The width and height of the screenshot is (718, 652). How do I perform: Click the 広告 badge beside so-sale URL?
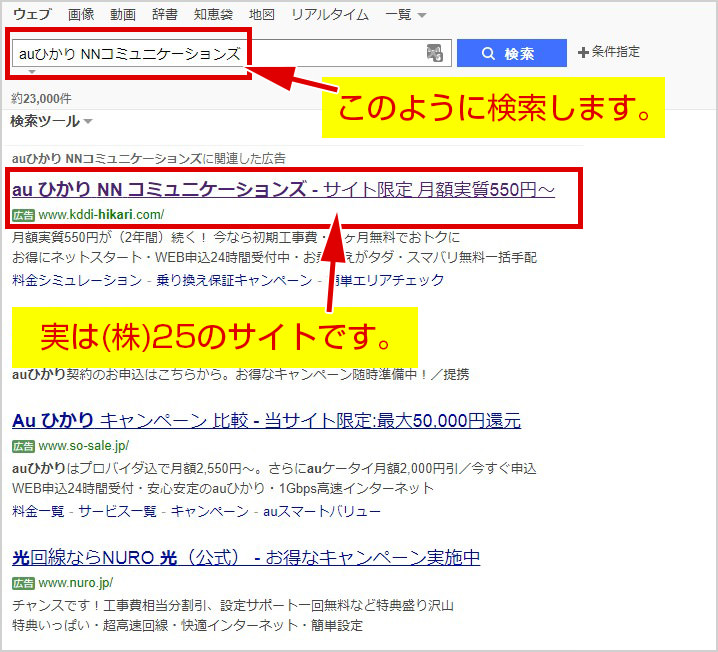[23, 446]
